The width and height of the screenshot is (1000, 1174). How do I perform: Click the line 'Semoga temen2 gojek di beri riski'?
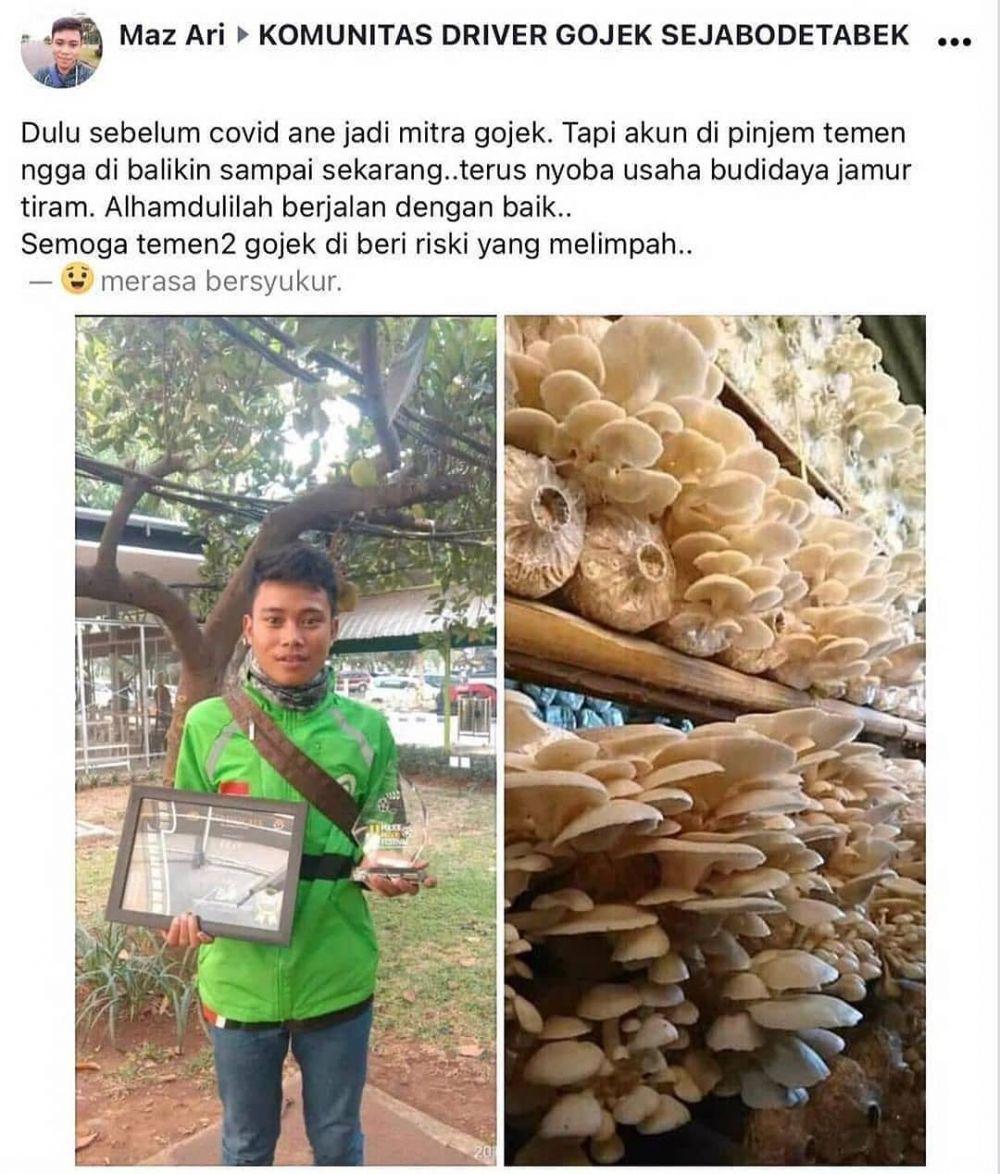click(356, 244)
